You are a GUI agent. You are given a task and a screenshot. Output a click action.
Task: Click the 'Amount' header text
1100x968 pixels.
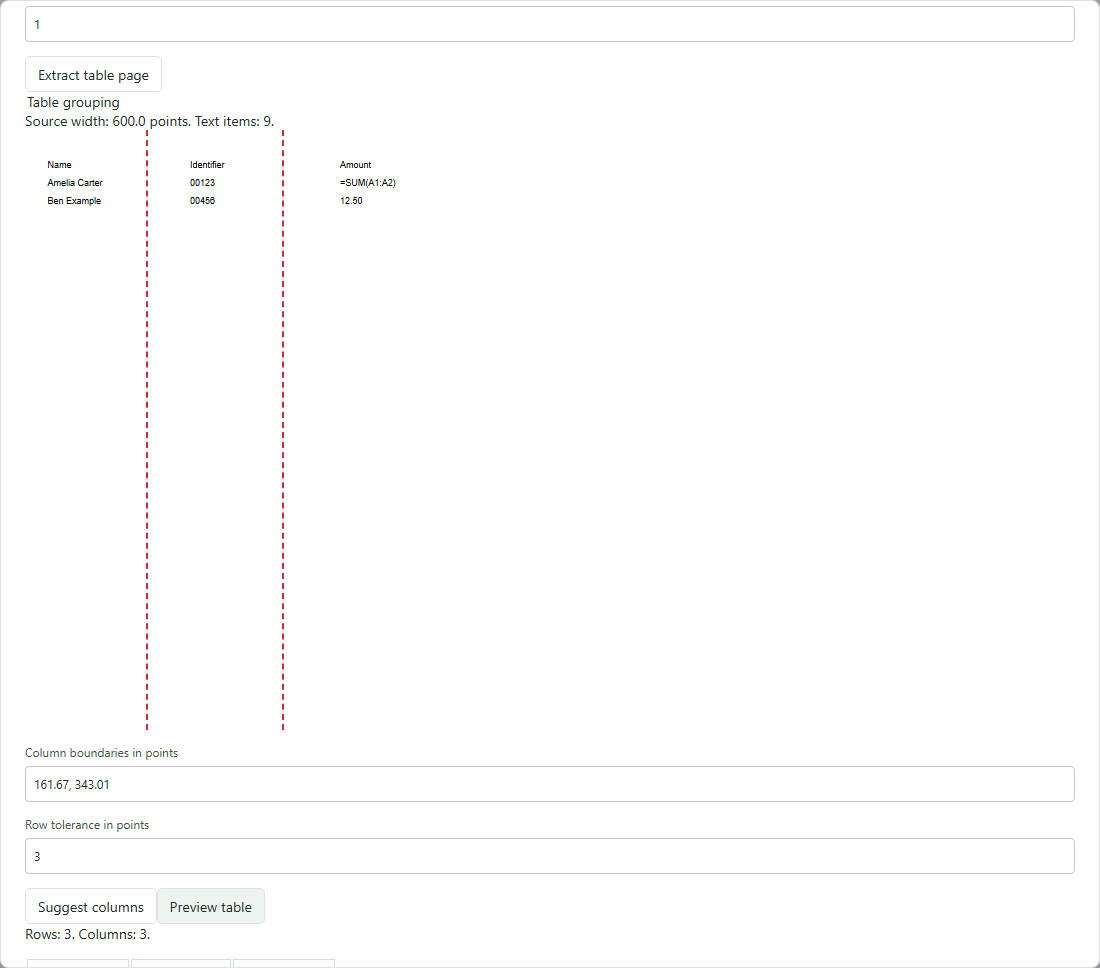tap(356, 165)
